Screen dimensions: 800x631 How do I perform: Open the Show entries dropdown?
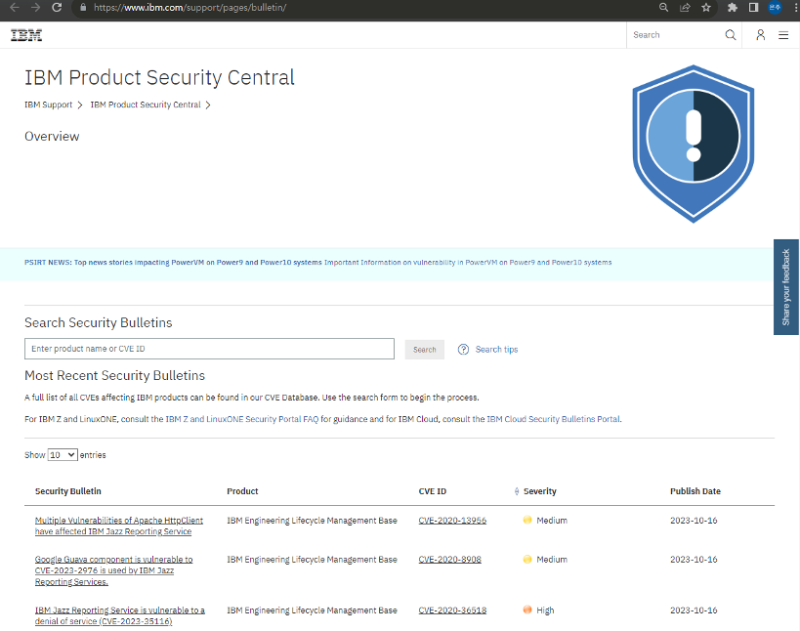click(x=62, y=455)
